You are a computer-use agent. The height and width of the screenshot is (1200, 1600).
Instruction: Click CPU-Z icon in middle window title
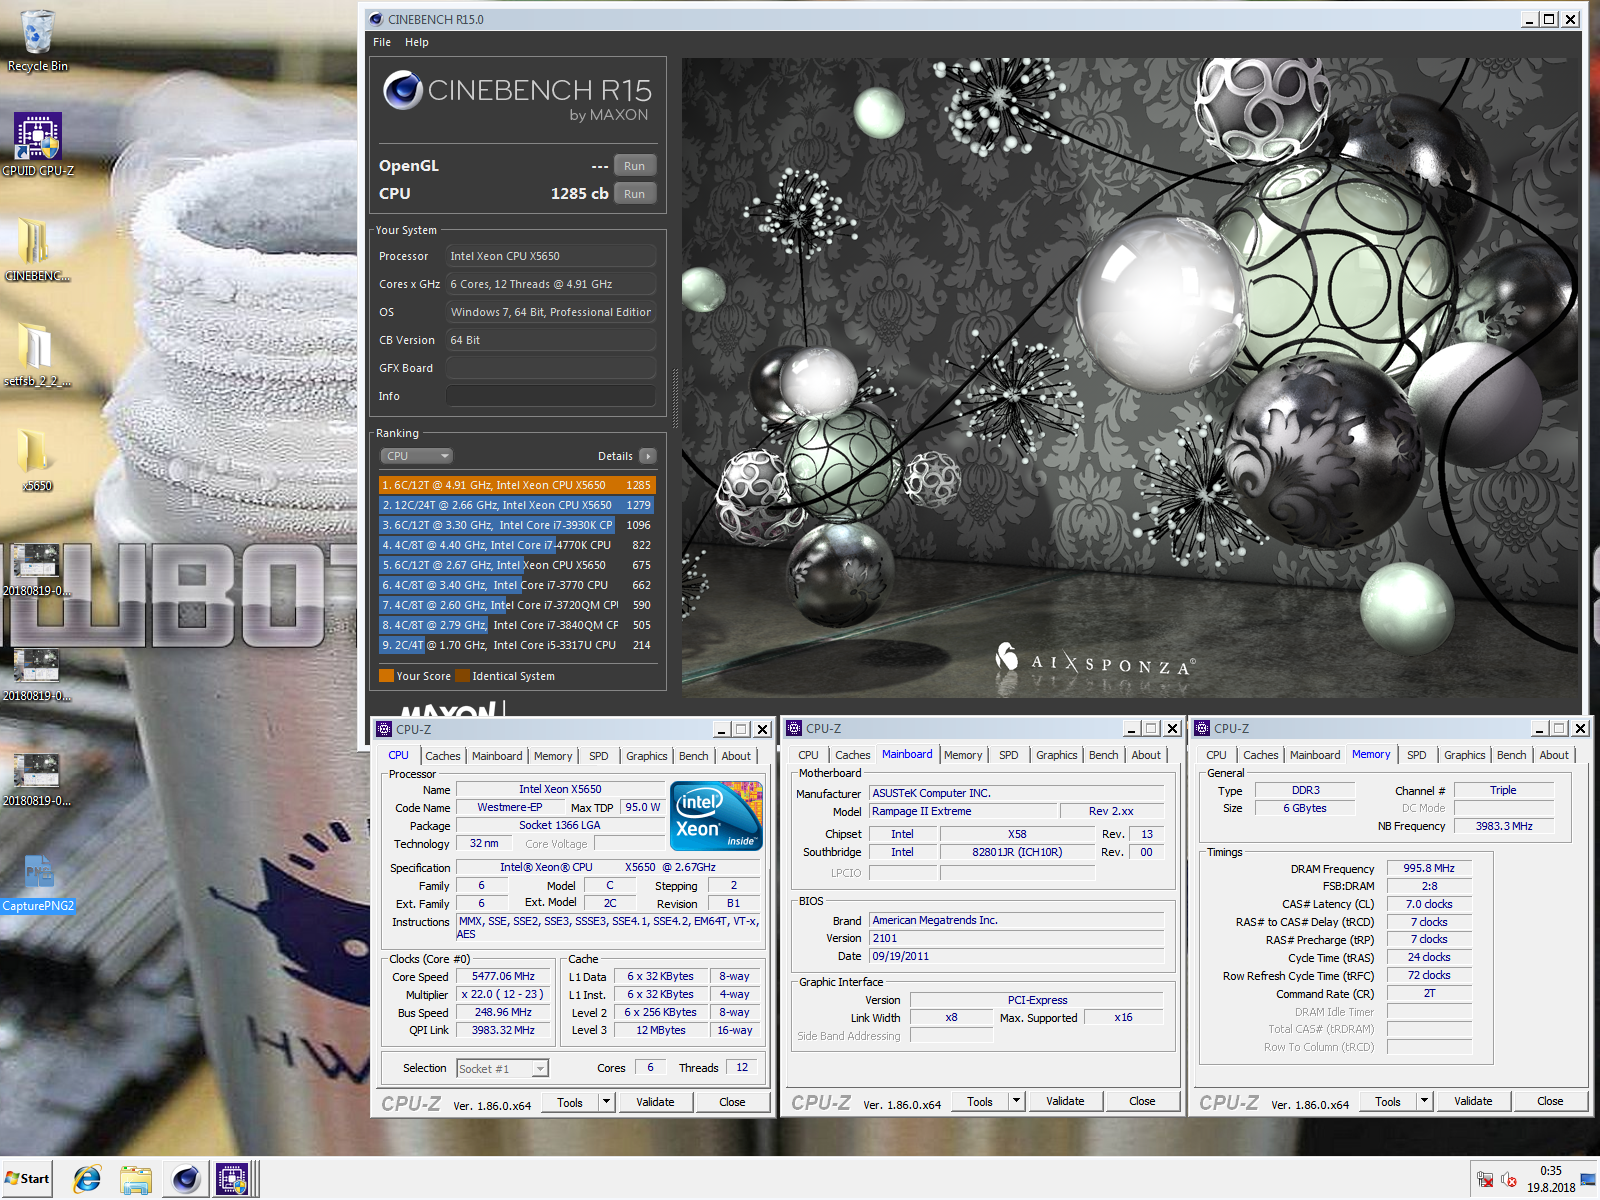(x=794, y=729)
